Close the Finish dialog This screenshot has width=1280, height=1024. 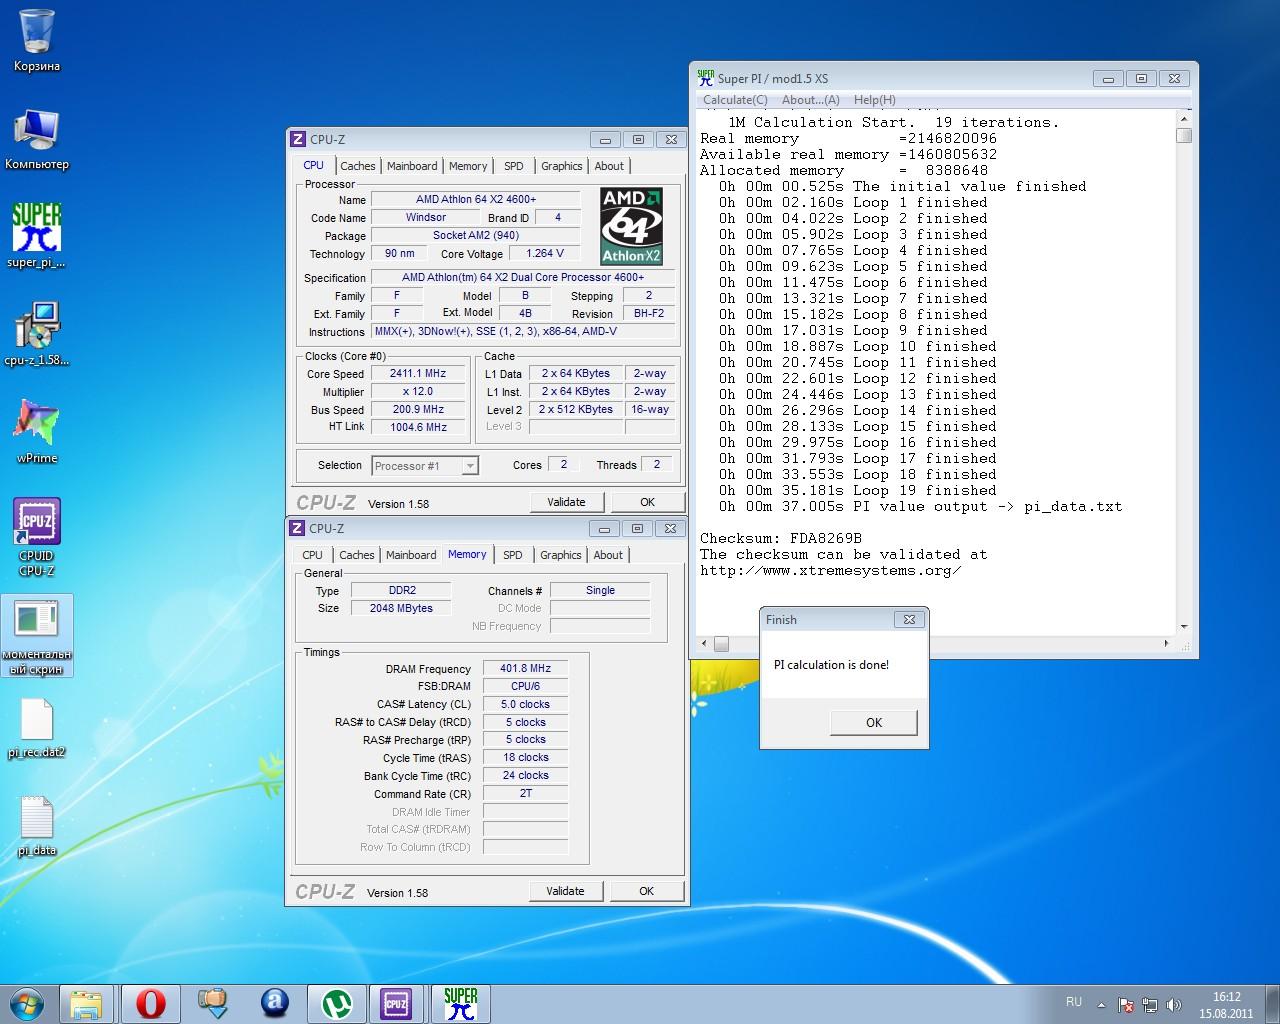(x=909, y=619)
